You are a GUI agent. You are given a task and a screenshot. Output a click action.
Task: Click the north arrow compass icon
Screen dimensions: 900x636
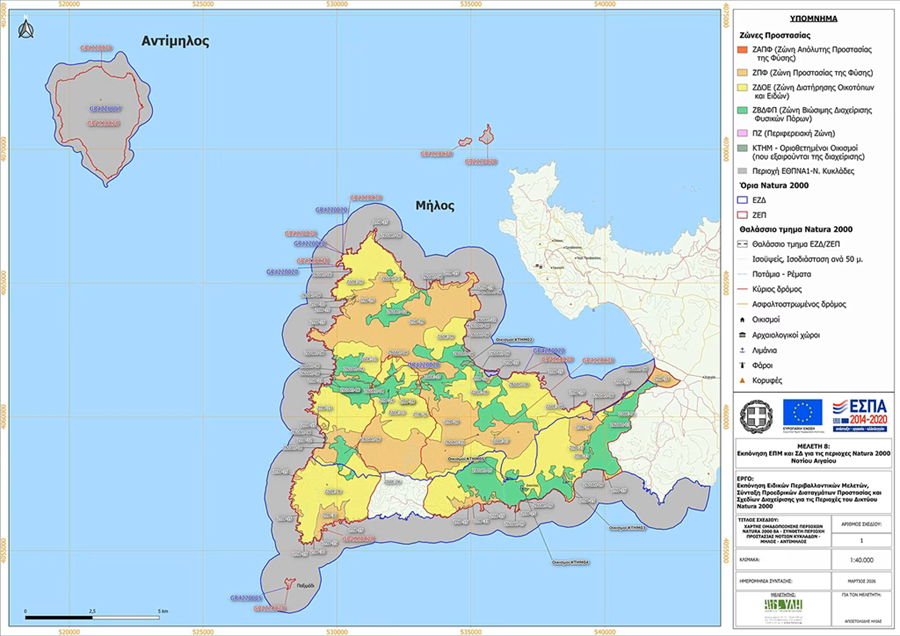pos(24,37)
